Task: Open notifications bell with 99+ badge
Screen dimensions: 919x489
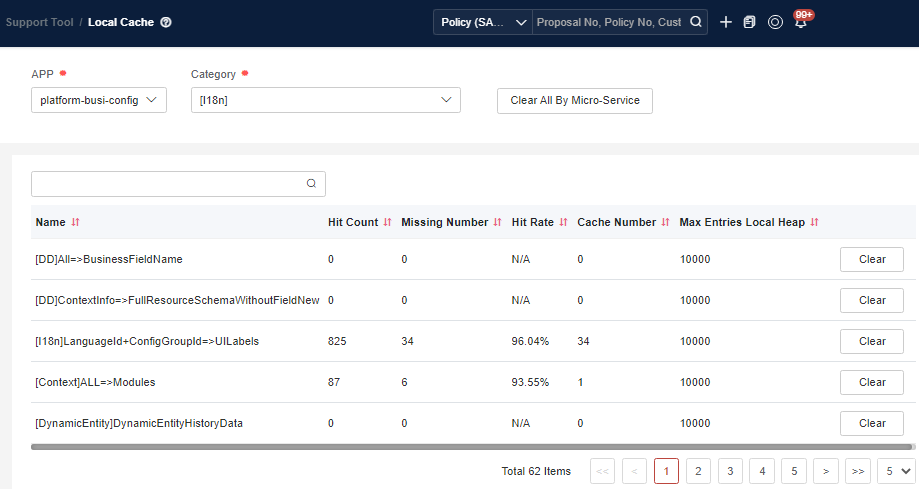Action: point(800,22)
